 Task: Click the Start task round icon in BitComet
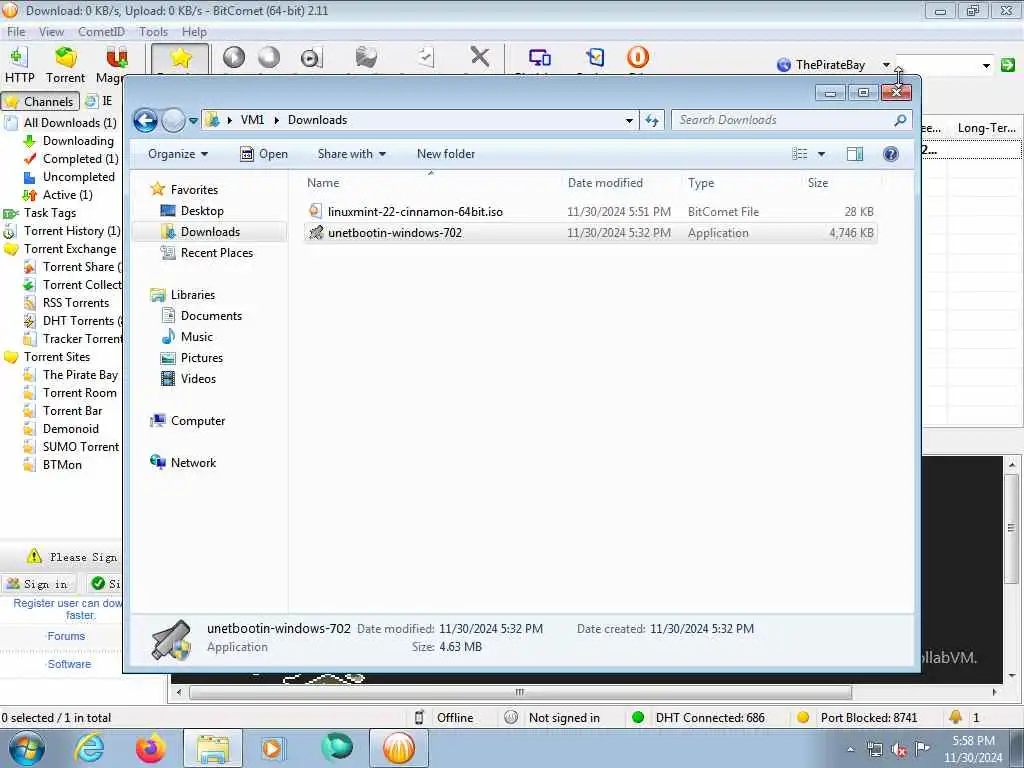coord(234,57)
